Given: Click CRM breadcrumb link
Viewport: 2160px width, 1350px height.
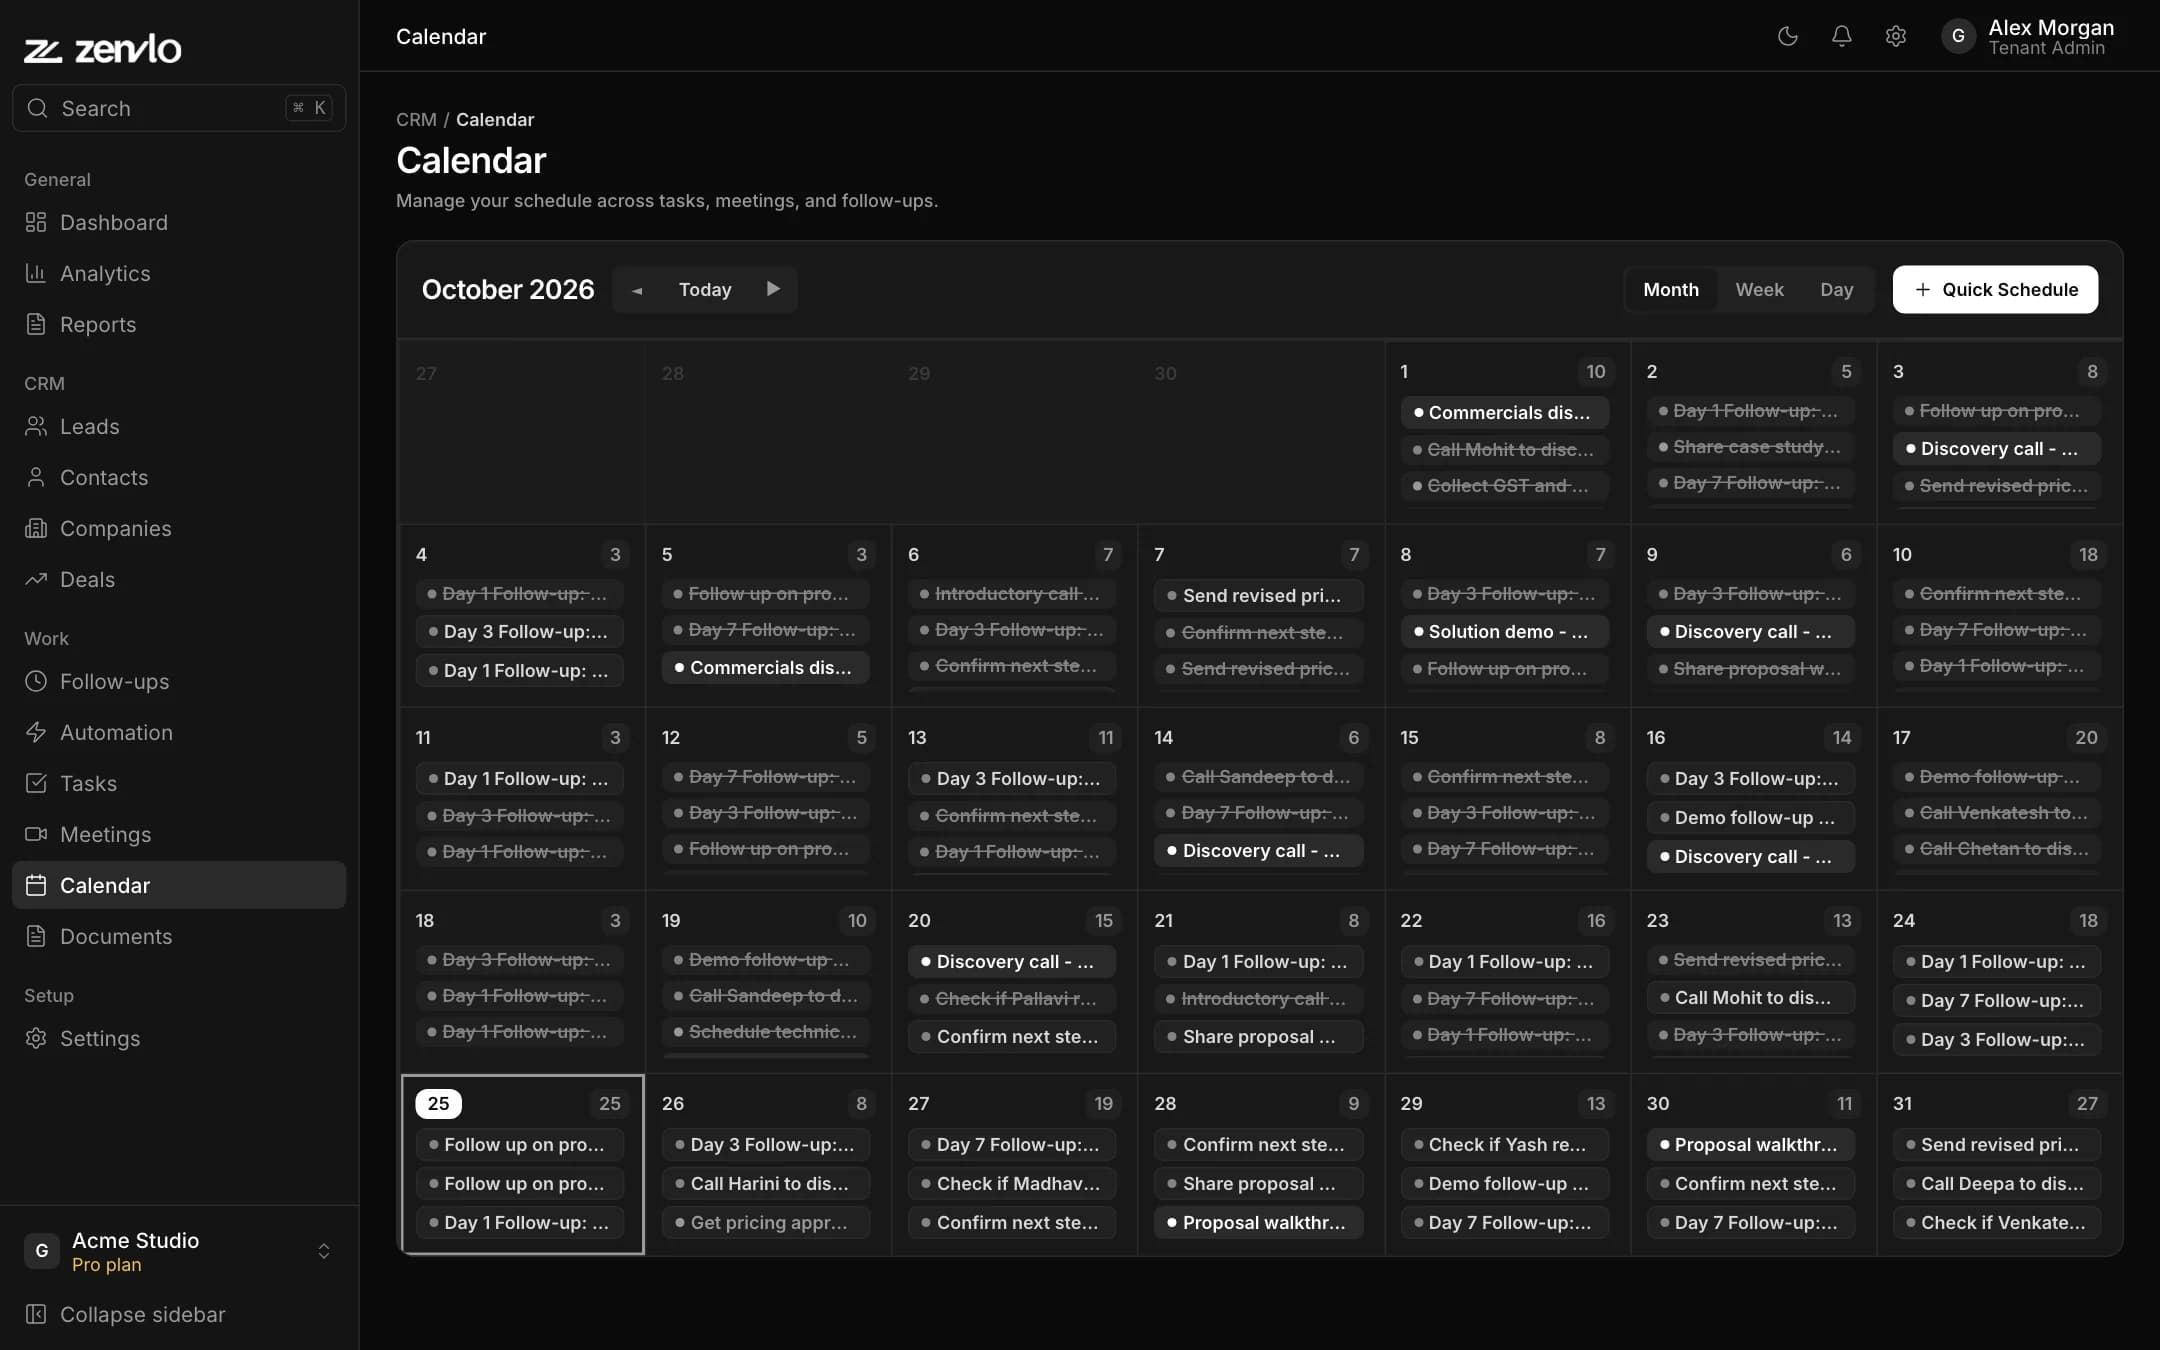Looking at the screenshot, I should pyautogui.click(x=416, y=119).
